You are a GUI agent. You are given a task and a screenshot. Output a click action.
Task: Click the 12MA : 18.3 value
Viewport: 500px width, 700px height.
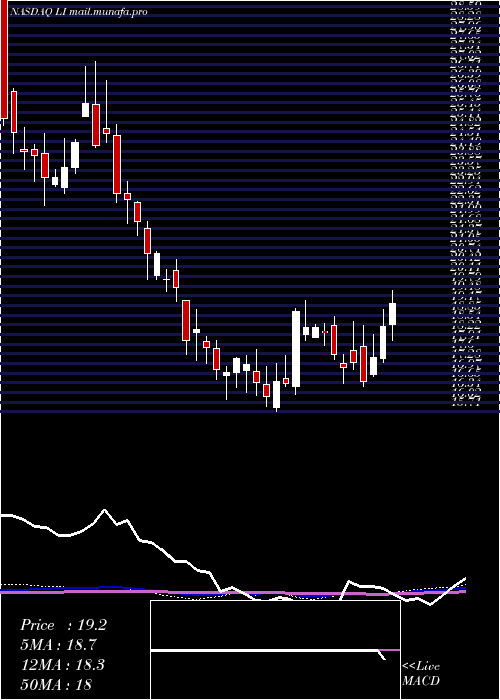click(62, 664)
